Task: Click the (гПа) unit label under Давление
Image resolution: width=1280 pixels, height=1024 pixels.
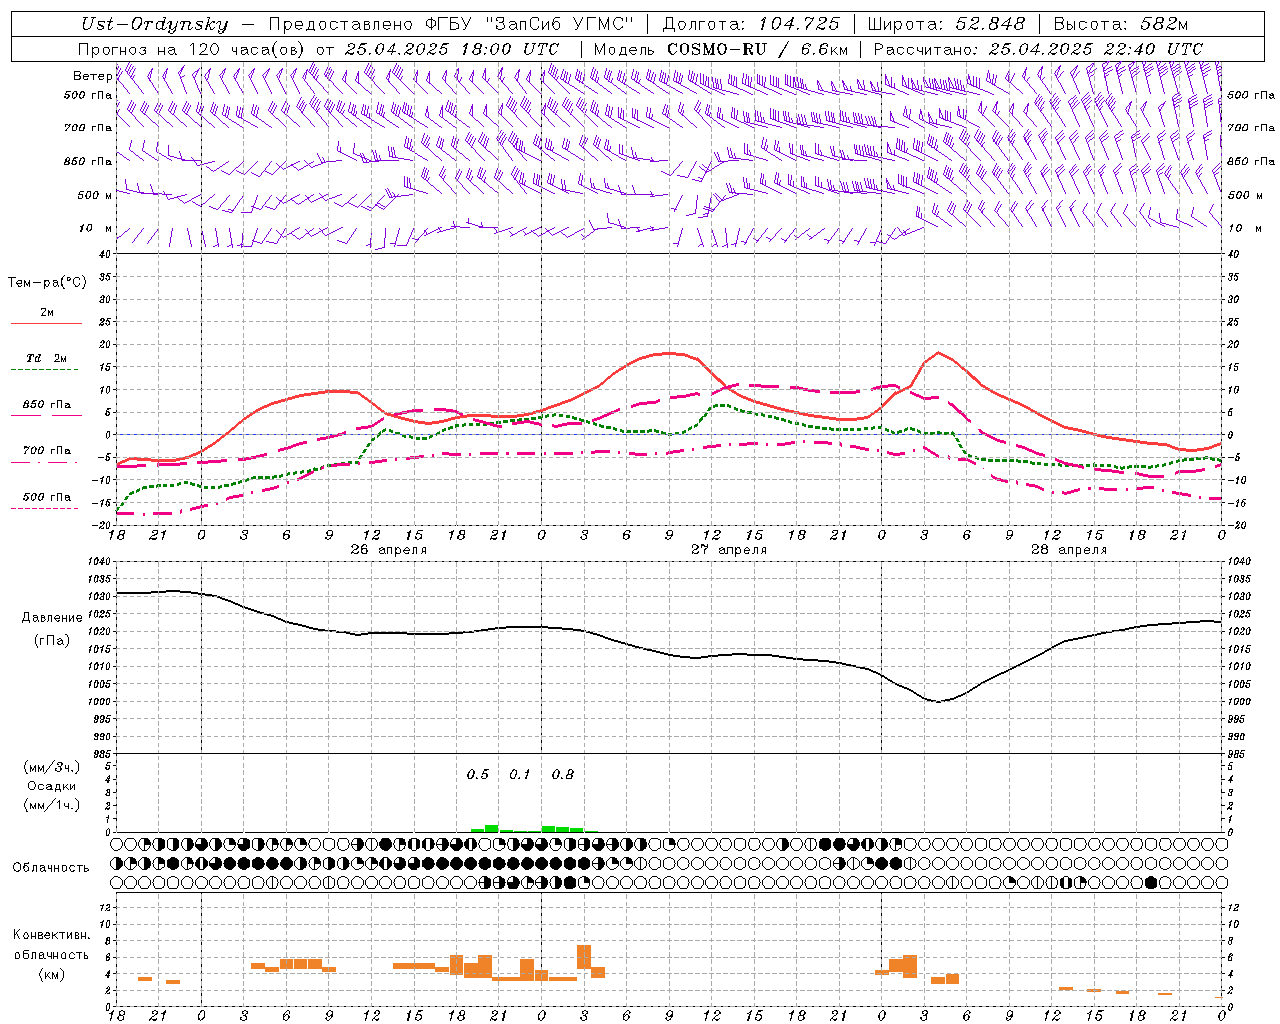Action: [52, 641]
